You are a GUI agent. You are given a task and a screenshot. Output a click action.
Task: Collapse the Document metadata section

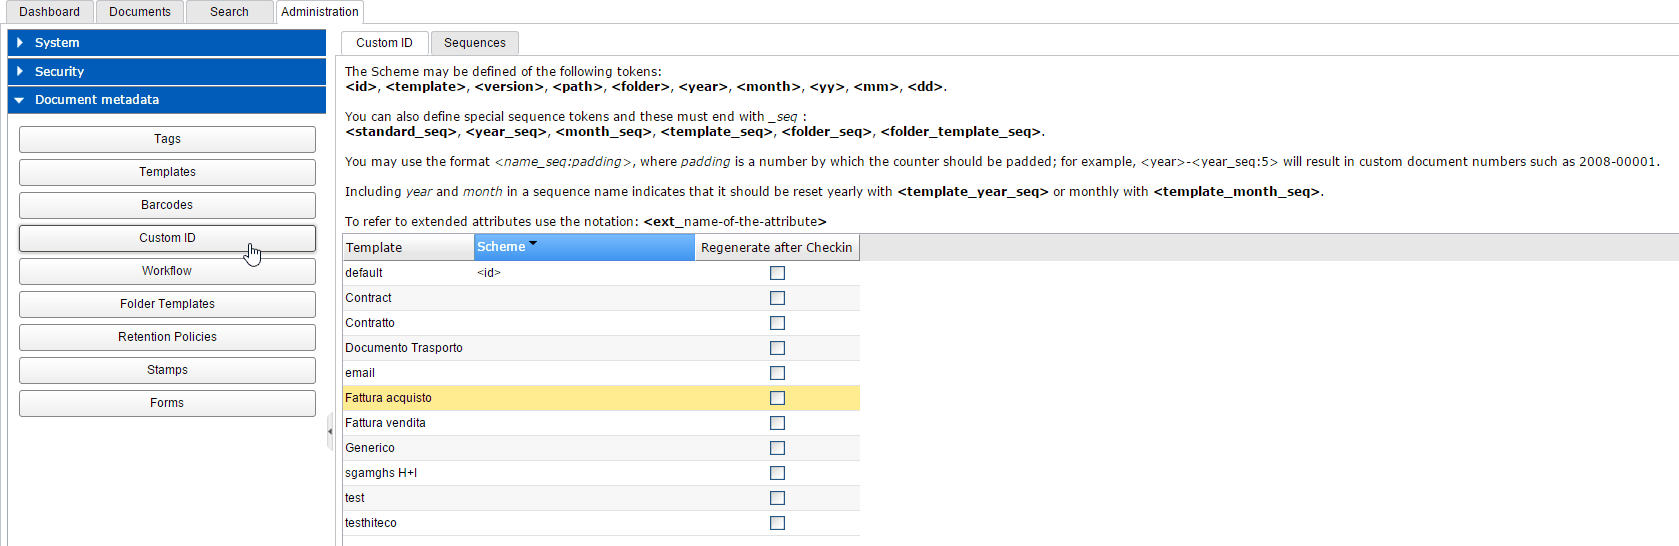click(x=167, y=100)
